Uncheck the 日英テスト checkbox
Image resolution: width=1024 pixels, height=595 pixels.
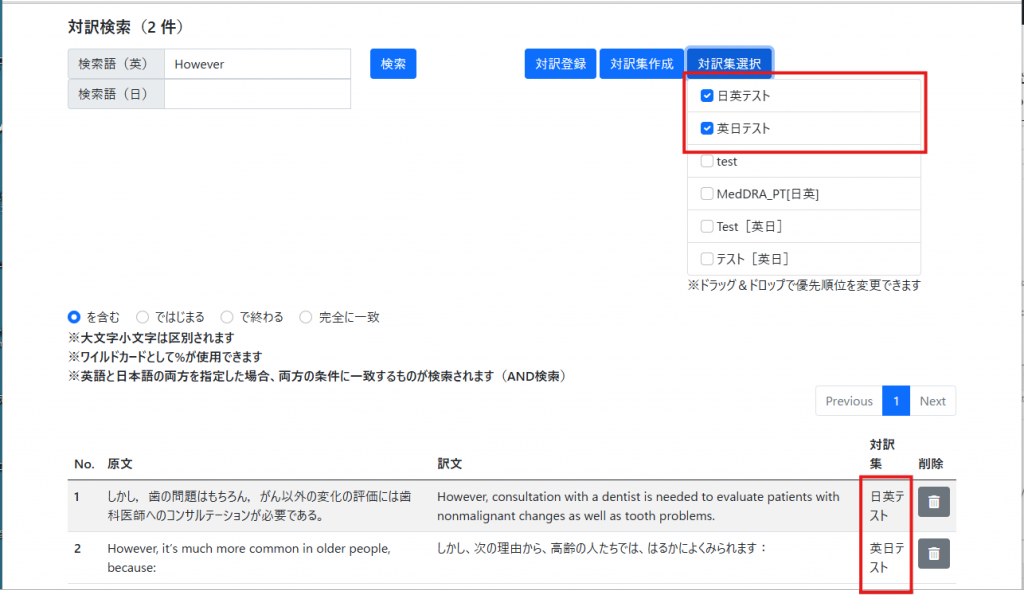pyautogui.click(x=707, y=96)
